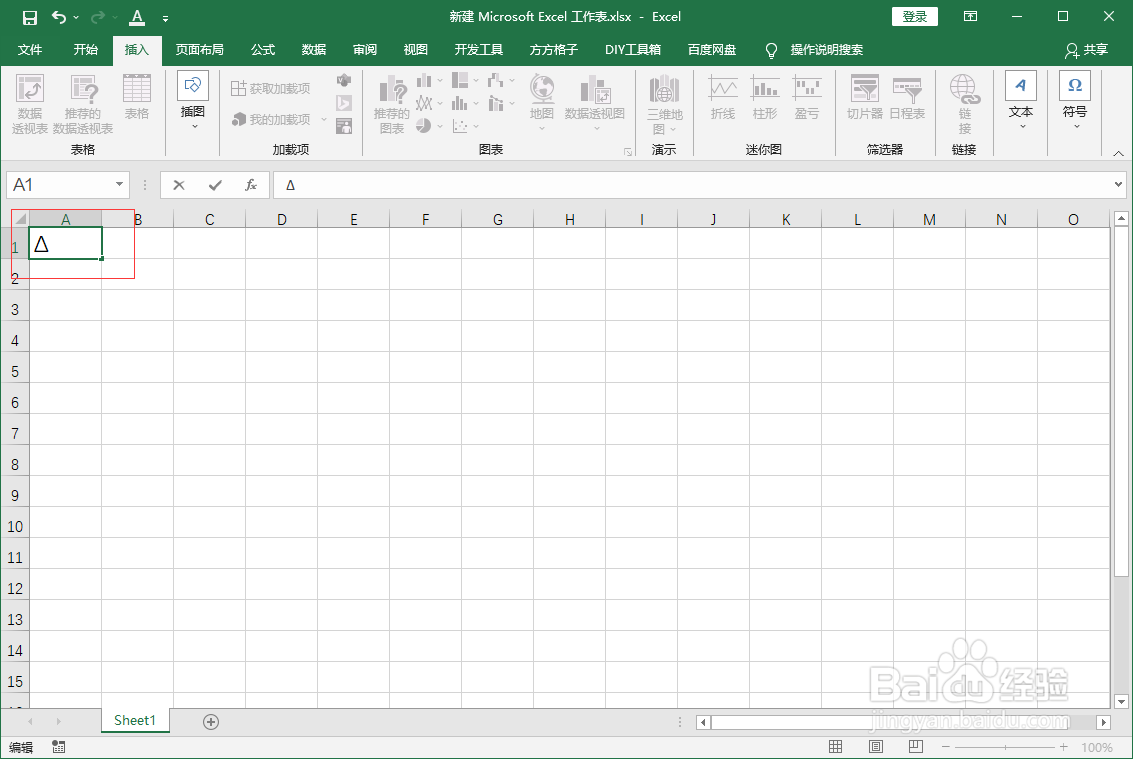Image resolution: width=1133 pixels, height=759 pixels.
Task: Select the Sheet1 tab
Action: [135, 721]
